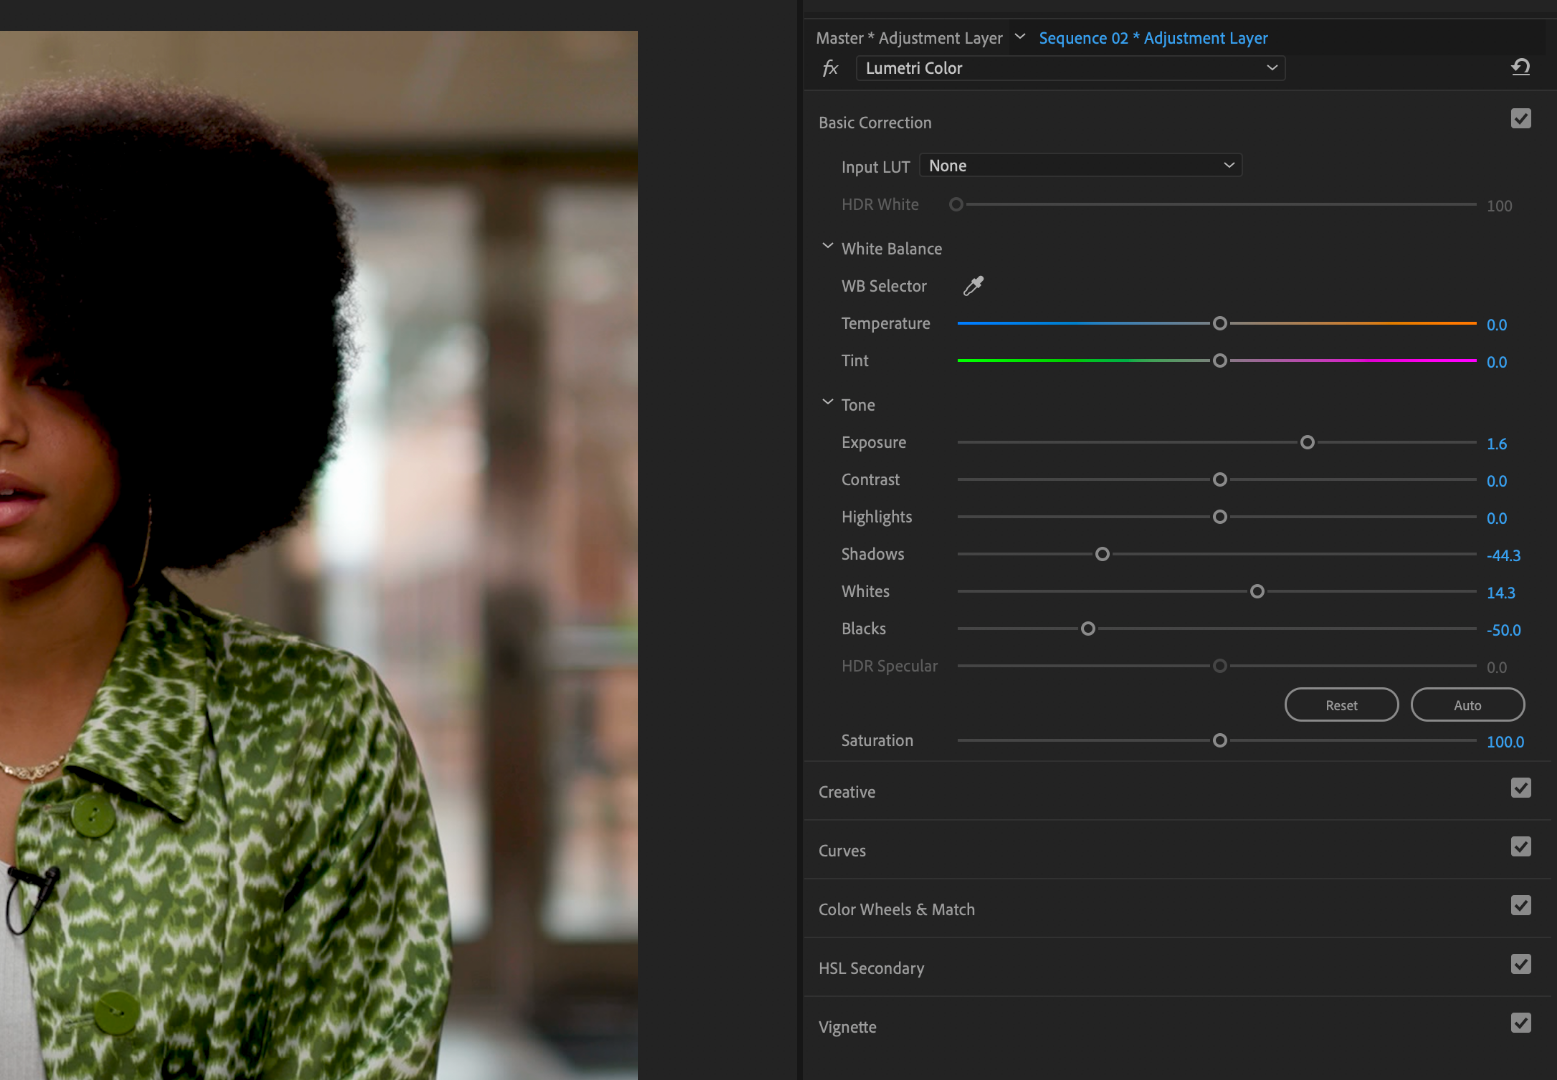Reset the Lumetri Color effect

tap(1520, 67)
